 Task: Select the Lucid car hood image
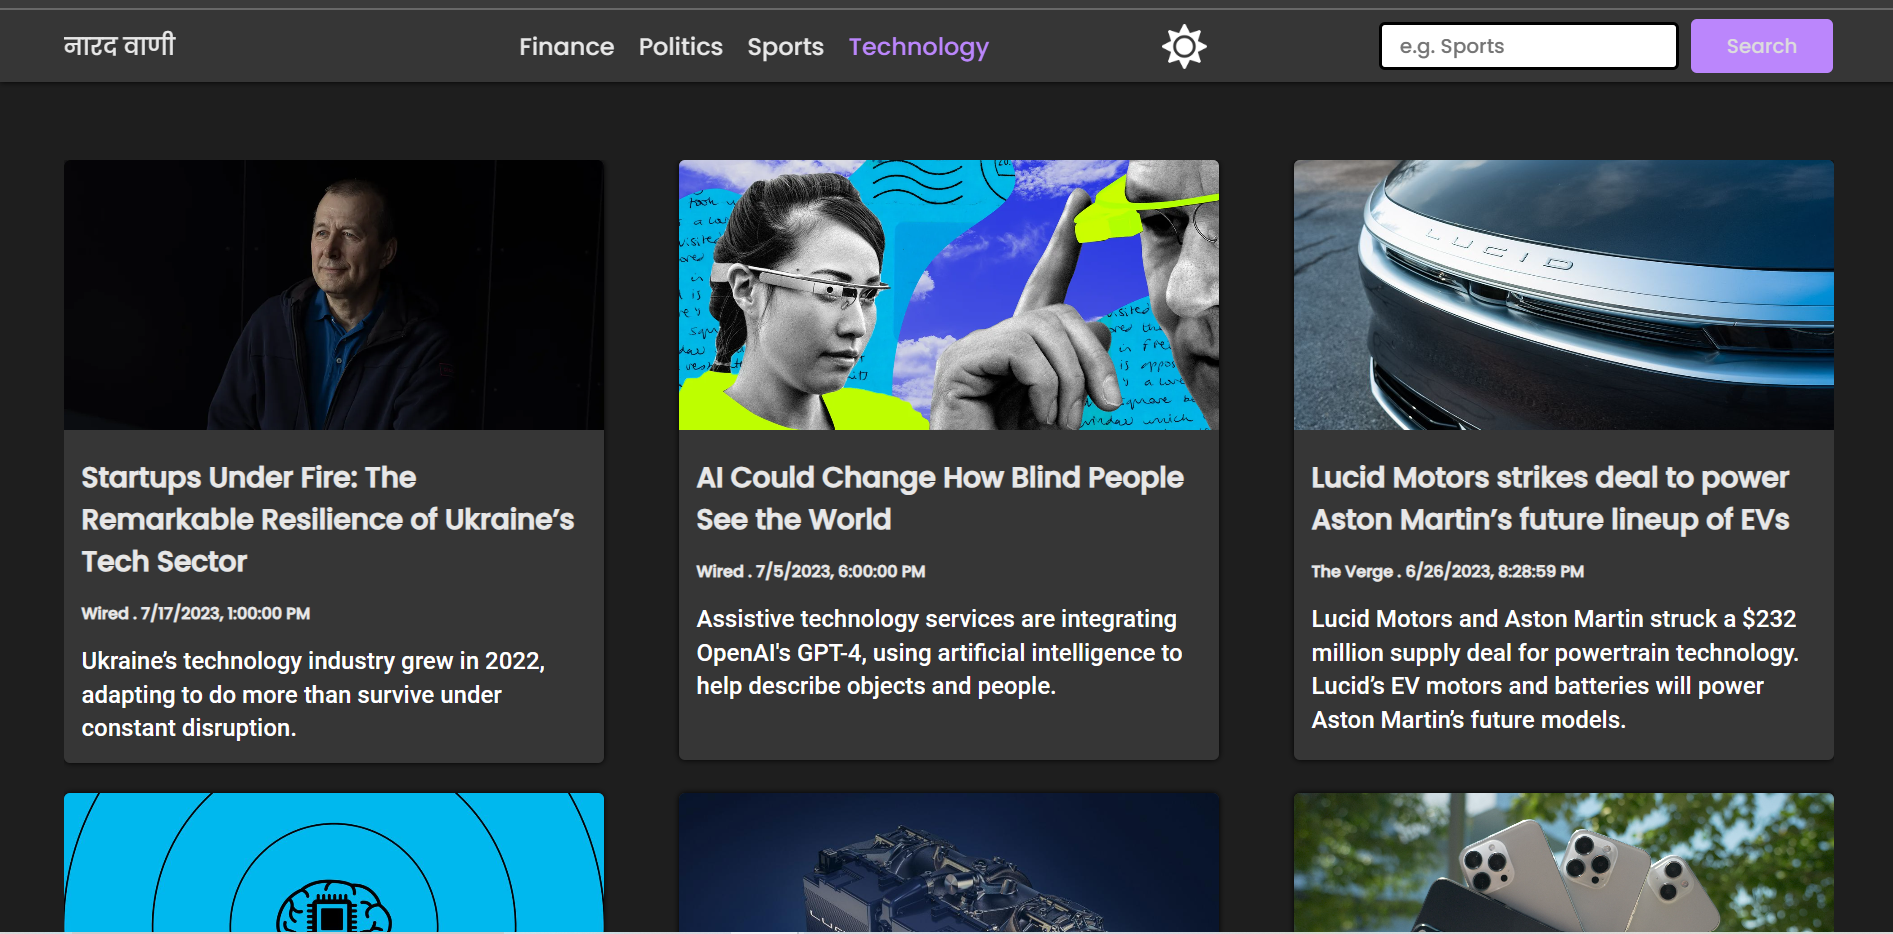1563,294
